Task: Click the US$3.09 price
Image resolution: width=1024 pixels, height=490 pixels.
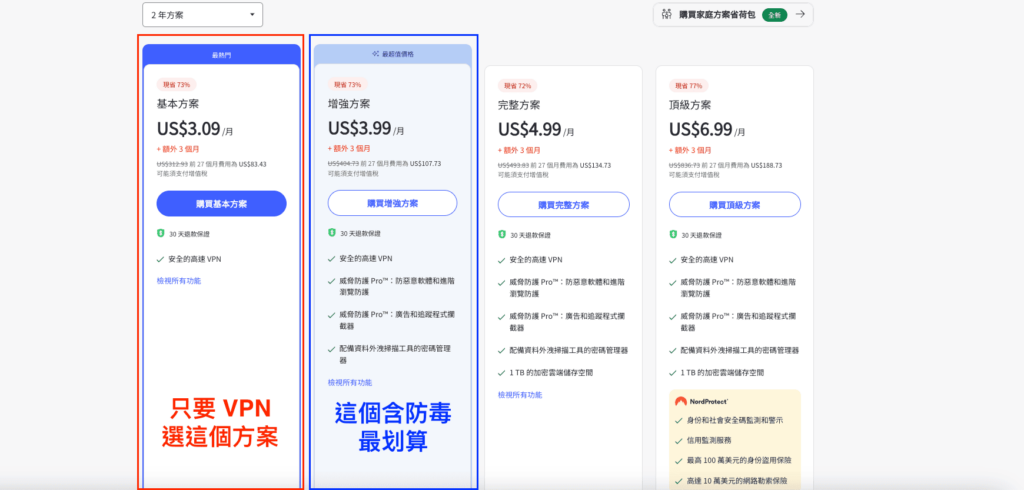Action: pos(188,128)
